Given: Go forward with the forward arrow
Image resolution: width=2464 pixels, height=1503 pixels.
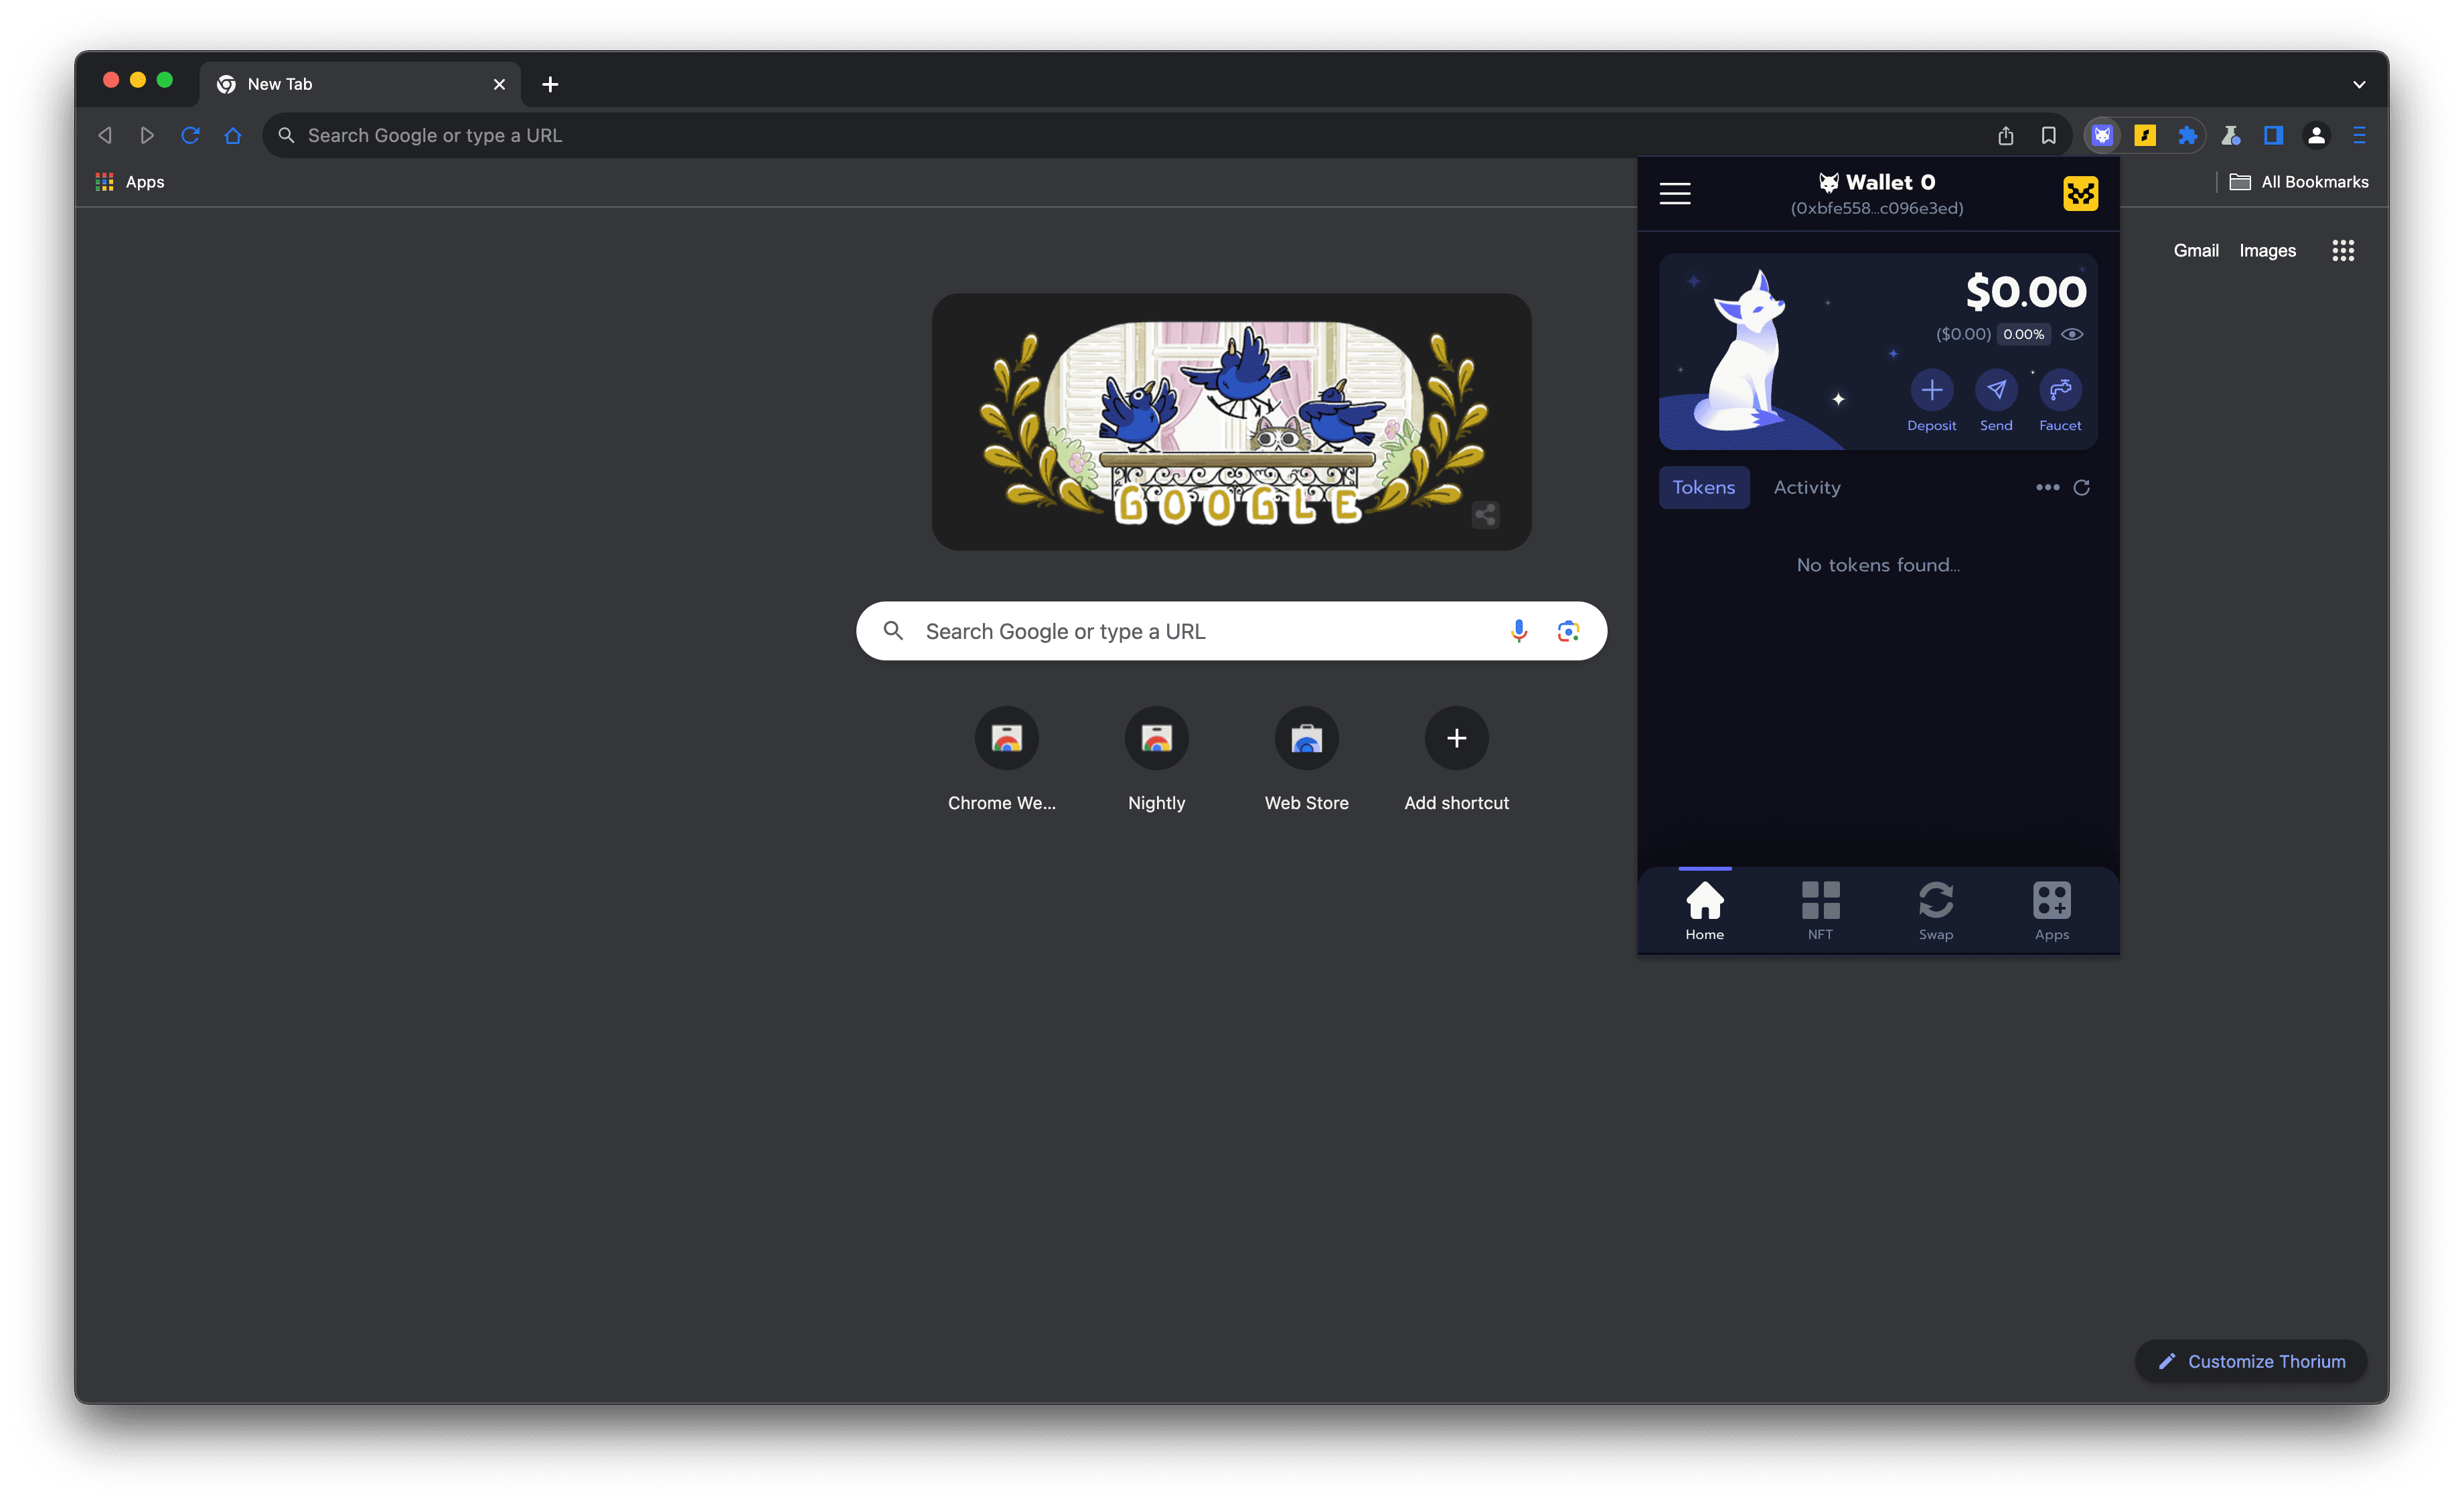Looking at the screenshot, I should coord(147,135).
